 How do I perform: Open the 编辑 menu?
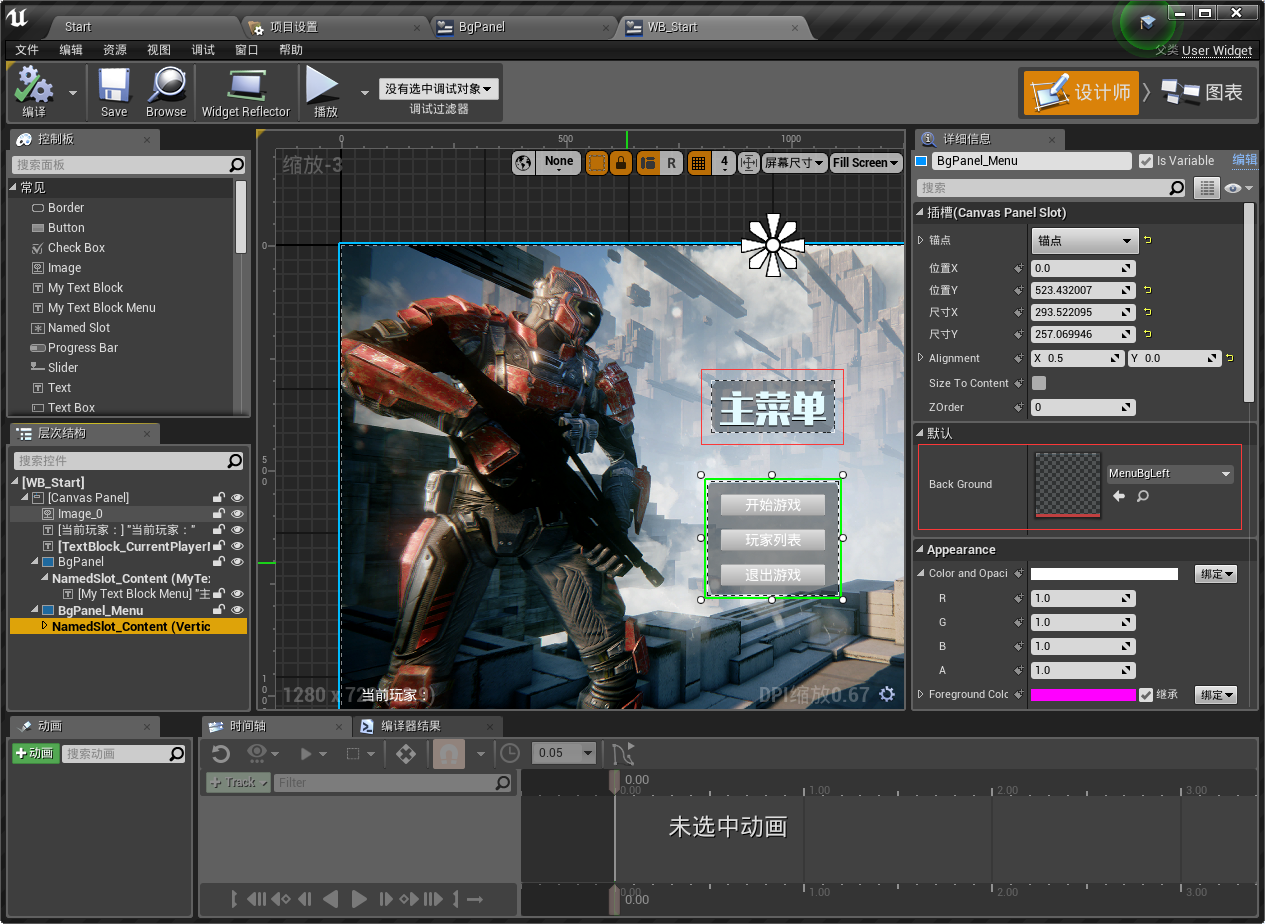tap(71, 50)
